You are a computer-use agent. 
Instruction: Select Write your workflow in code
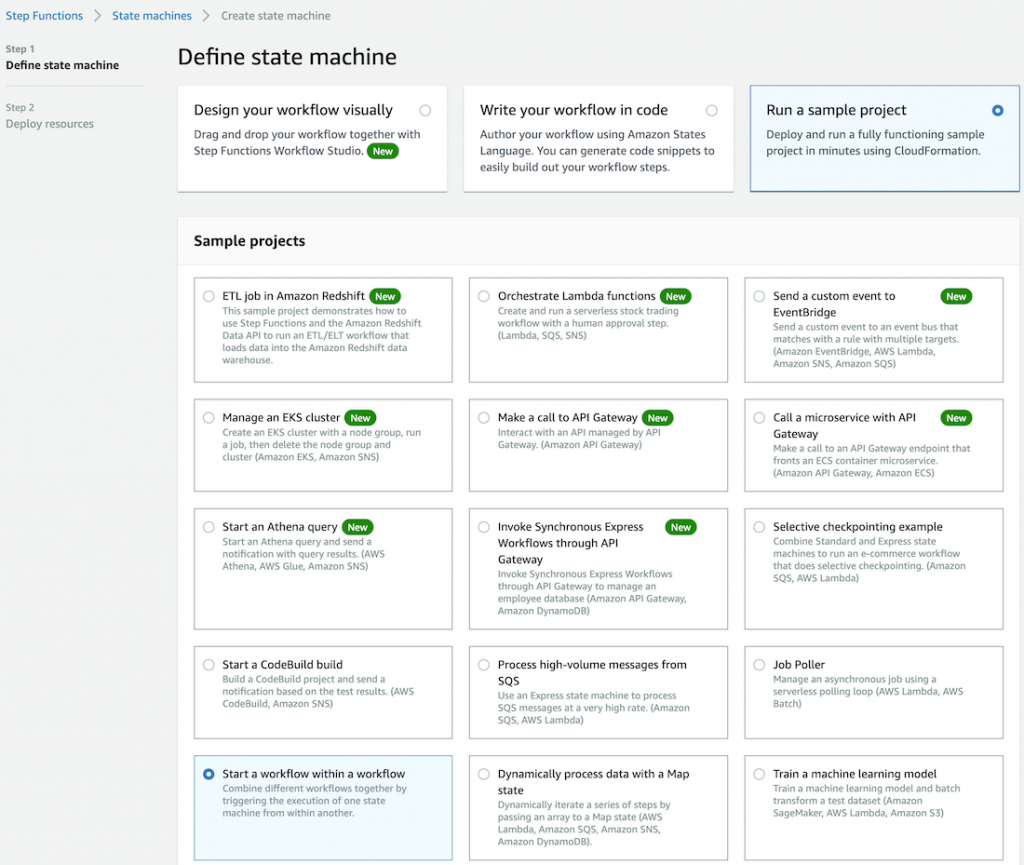[711, 111]
